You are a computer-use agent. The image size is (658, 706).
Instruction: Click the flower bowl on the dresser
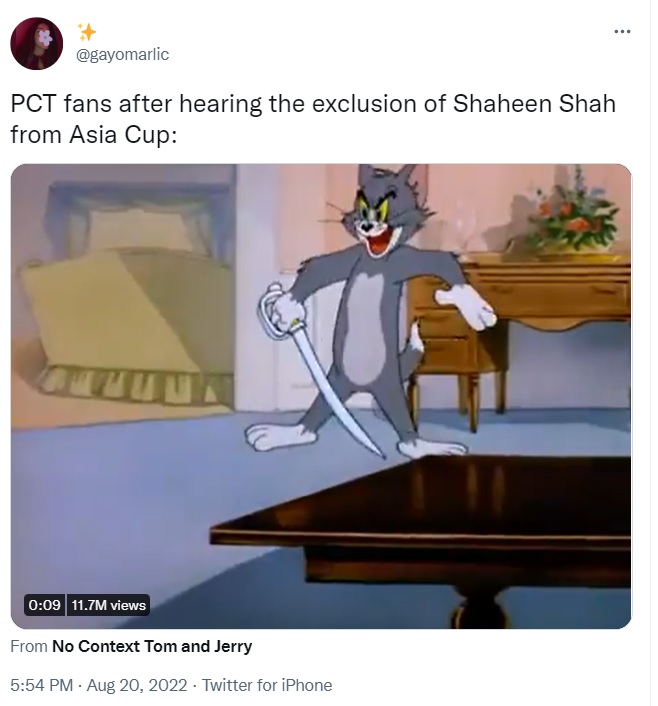pyautogui.click(x=570, y=216)
